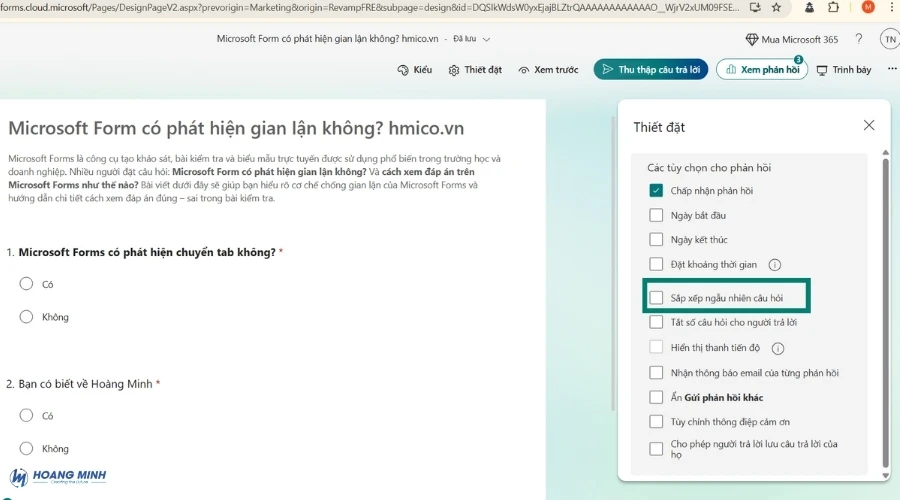Screen dimensions: 900x500
Task: Check Tắt số câu hỏi cho người trả lời
Action: coord(656,322)
